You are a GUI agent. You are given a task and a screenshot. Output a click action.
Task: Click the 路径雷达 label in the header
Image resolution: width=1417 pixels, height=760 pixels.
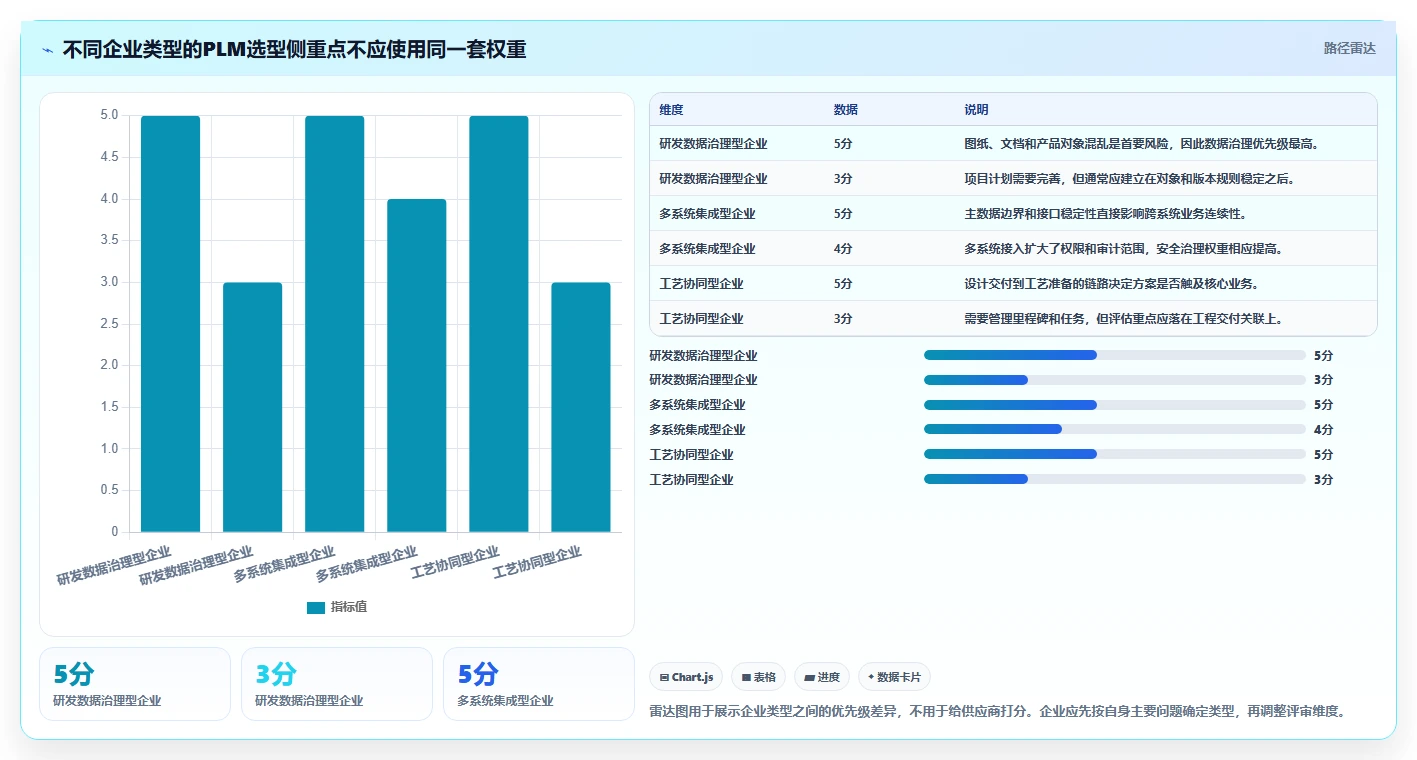pyautogui.click(x=1350, y=48)
